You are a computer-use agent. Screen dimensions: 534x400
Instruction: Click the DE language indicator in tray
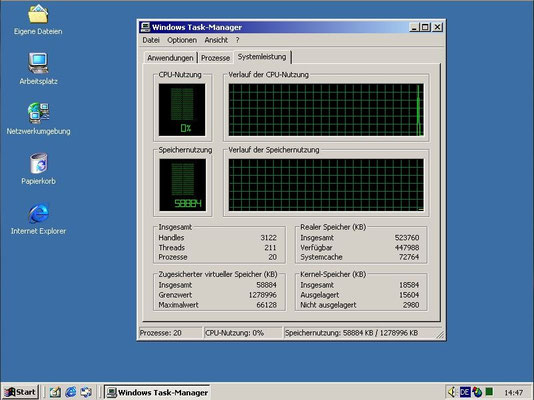tap(465, 392)
